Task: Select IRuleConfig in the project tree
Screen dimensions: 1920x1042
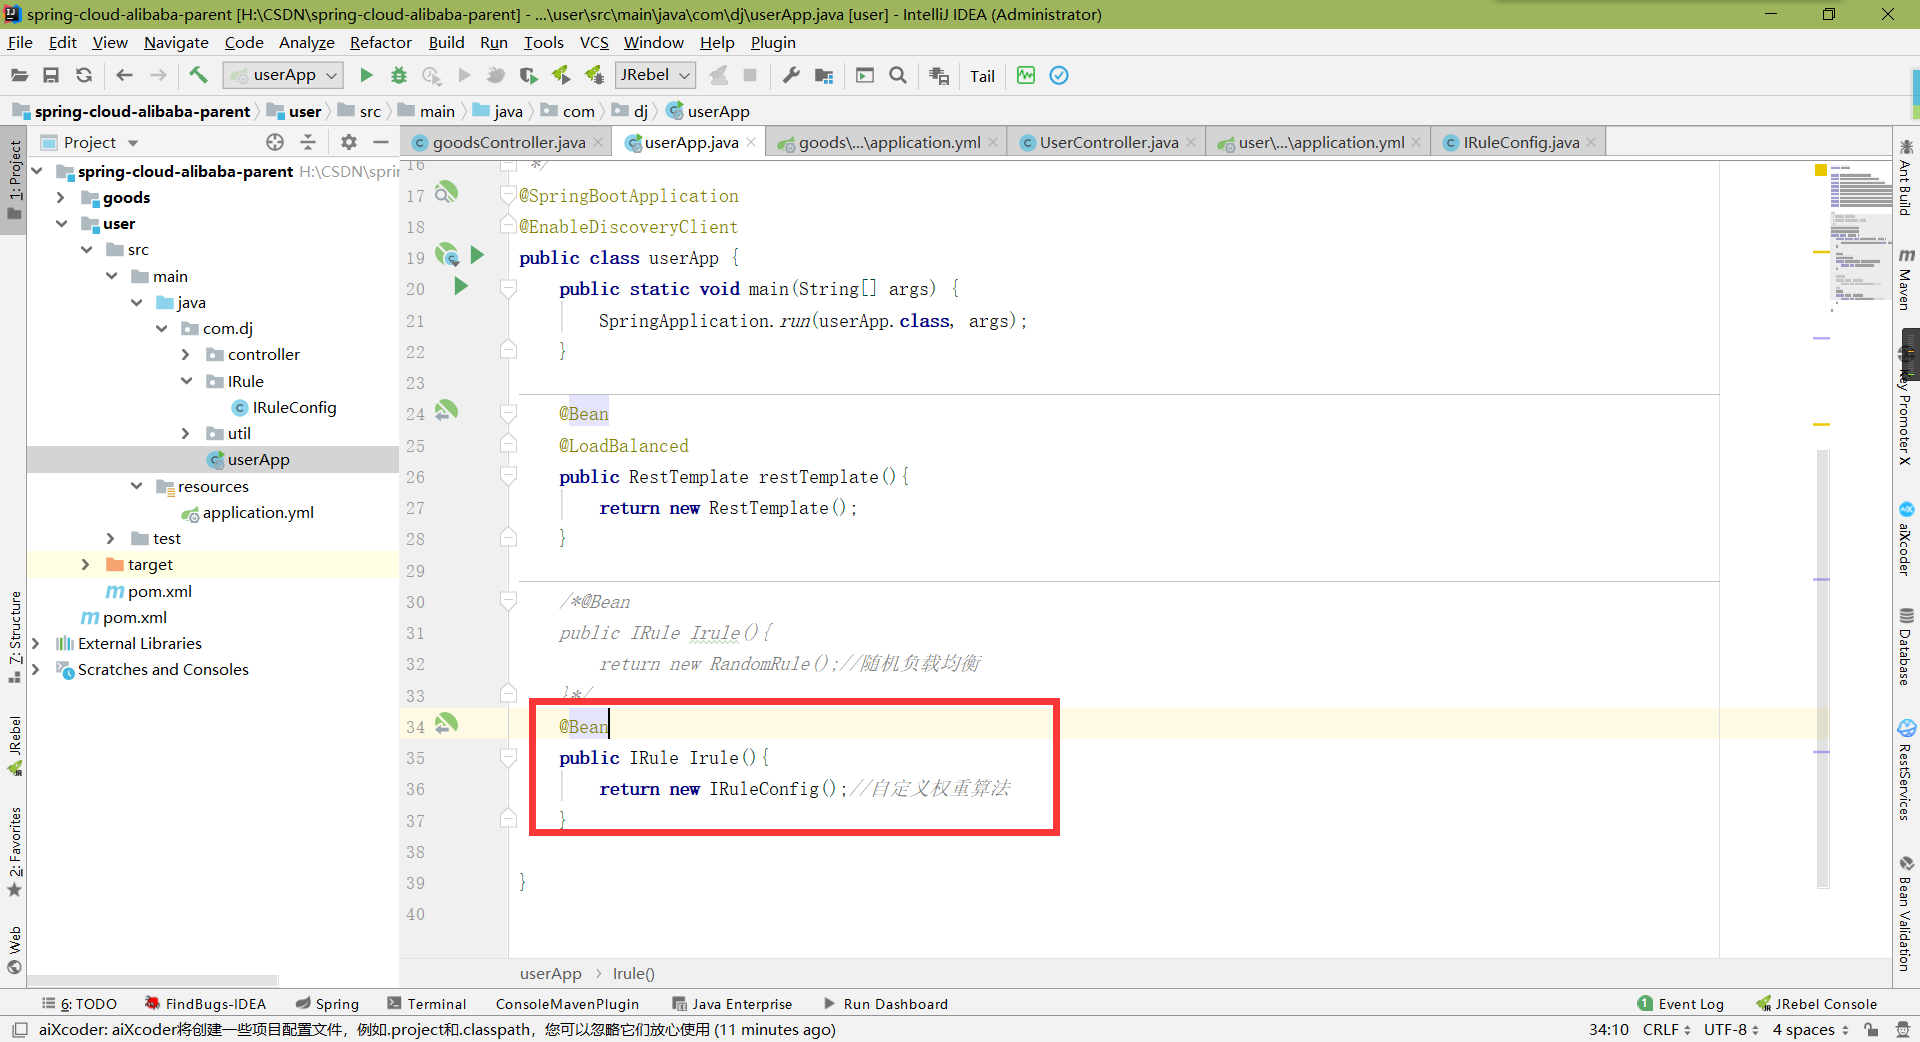Action: (x=294, y=407)
